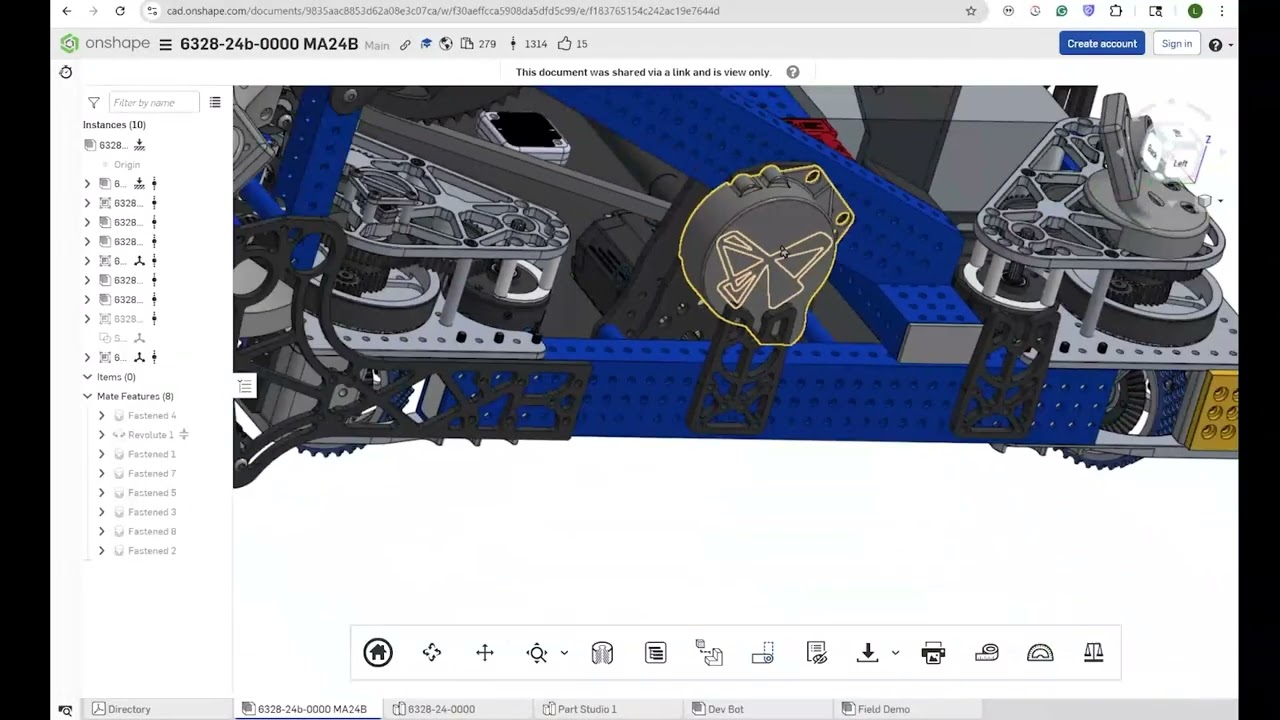
Task: Click the named positions icon
Action: pyautogui.click(x=762, y=653)
